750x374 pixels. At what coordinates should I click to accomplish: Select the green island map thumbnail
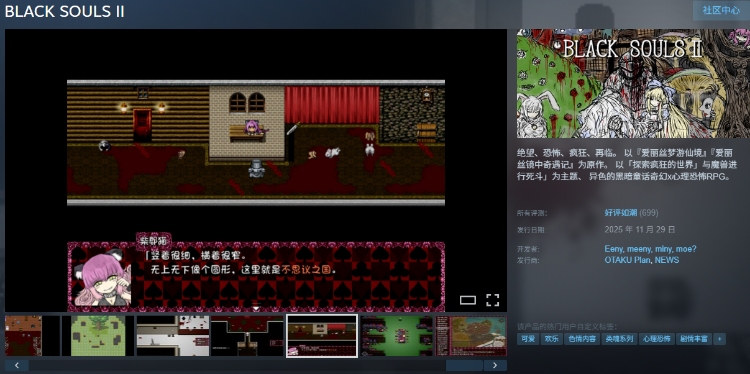98,335
